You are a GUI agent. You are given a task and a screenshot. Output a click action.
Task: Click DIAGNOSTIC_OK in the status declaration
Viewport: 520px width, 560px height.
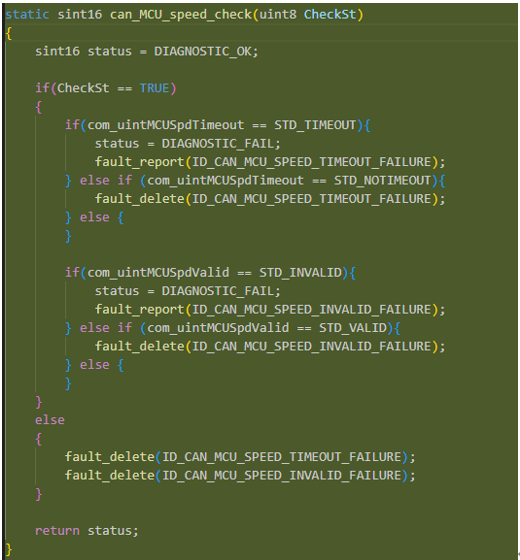point(203,51)
